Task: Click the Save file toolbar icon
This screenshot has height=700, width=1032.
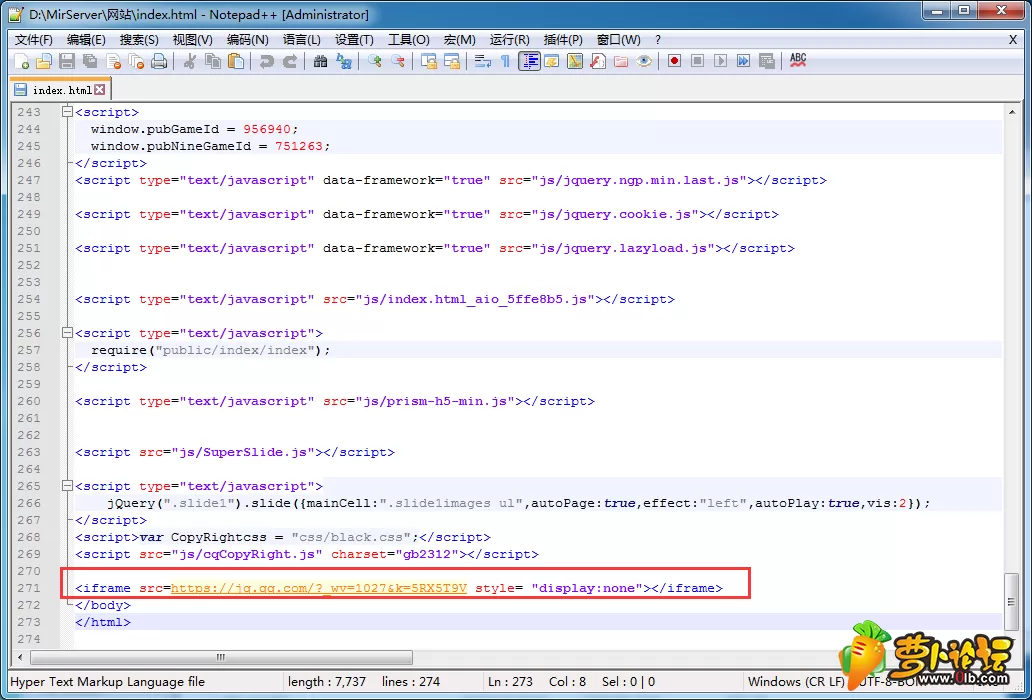Action: 66,61
